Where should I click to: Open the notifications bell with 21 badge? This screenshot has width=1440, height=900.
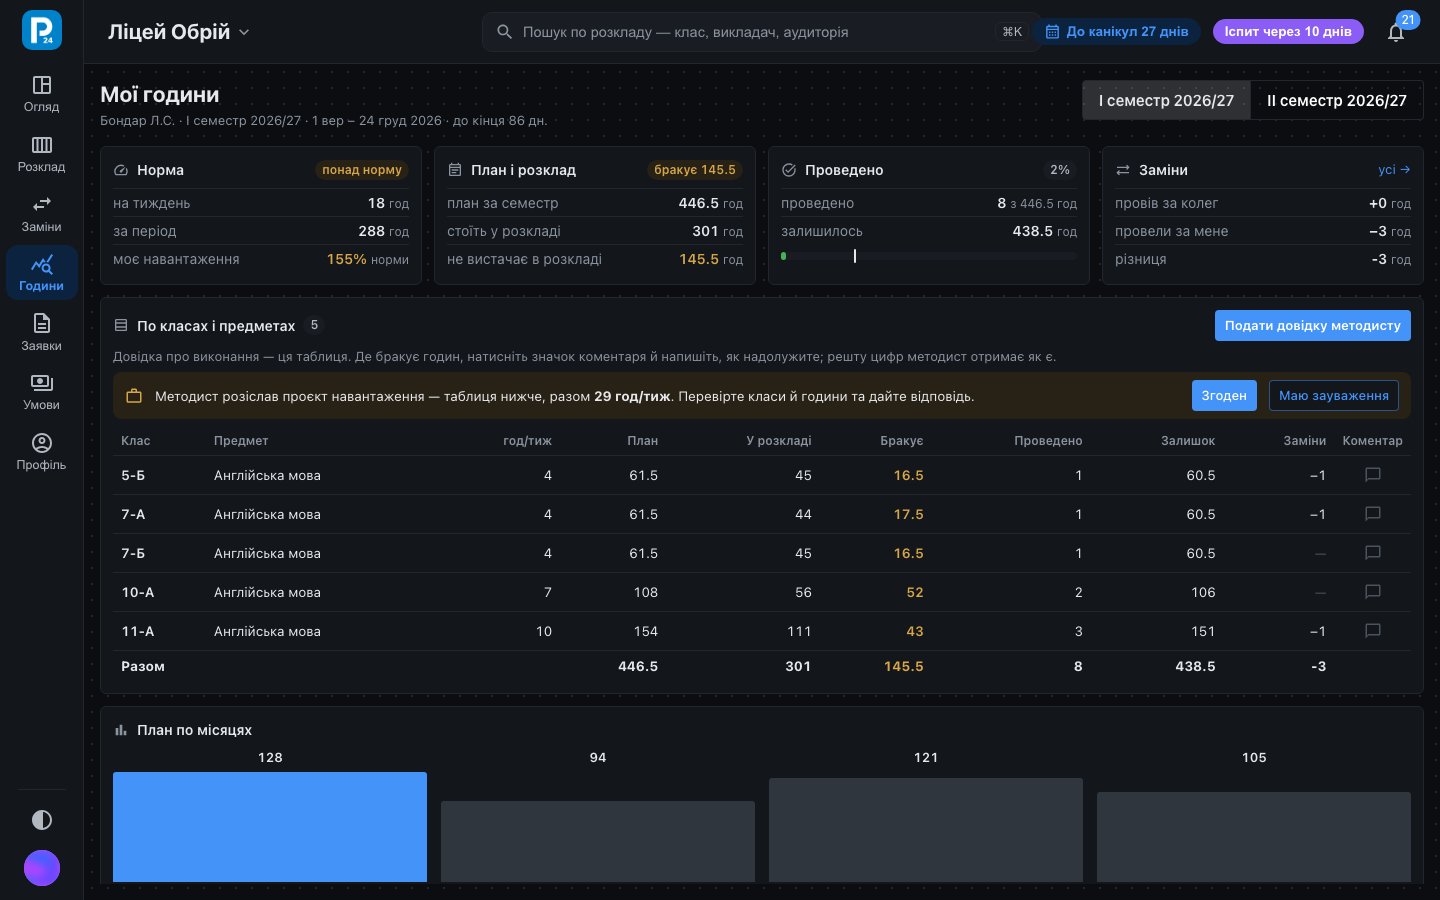coord(1396,32)
